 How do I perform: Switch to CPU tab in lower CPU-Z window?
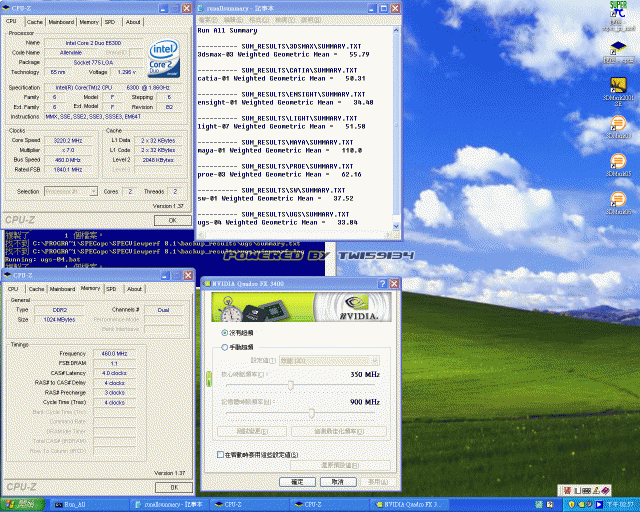click(13, 289)
